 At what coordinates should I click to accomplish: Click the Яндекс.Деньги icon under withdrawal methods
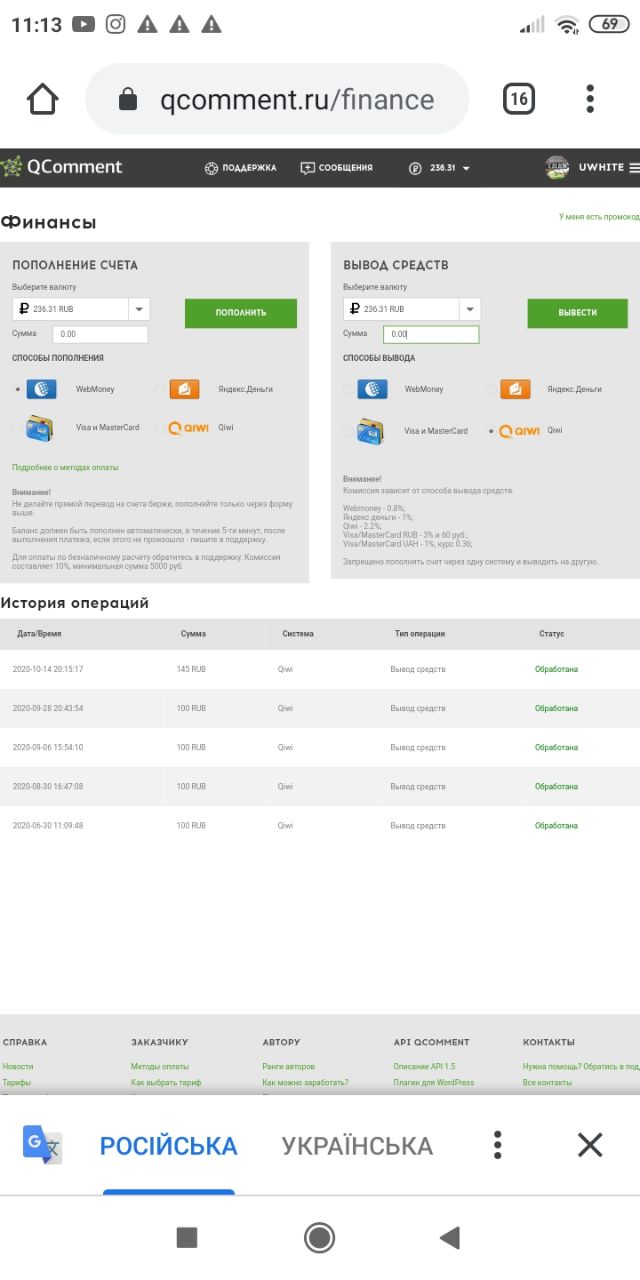[515, 389]
